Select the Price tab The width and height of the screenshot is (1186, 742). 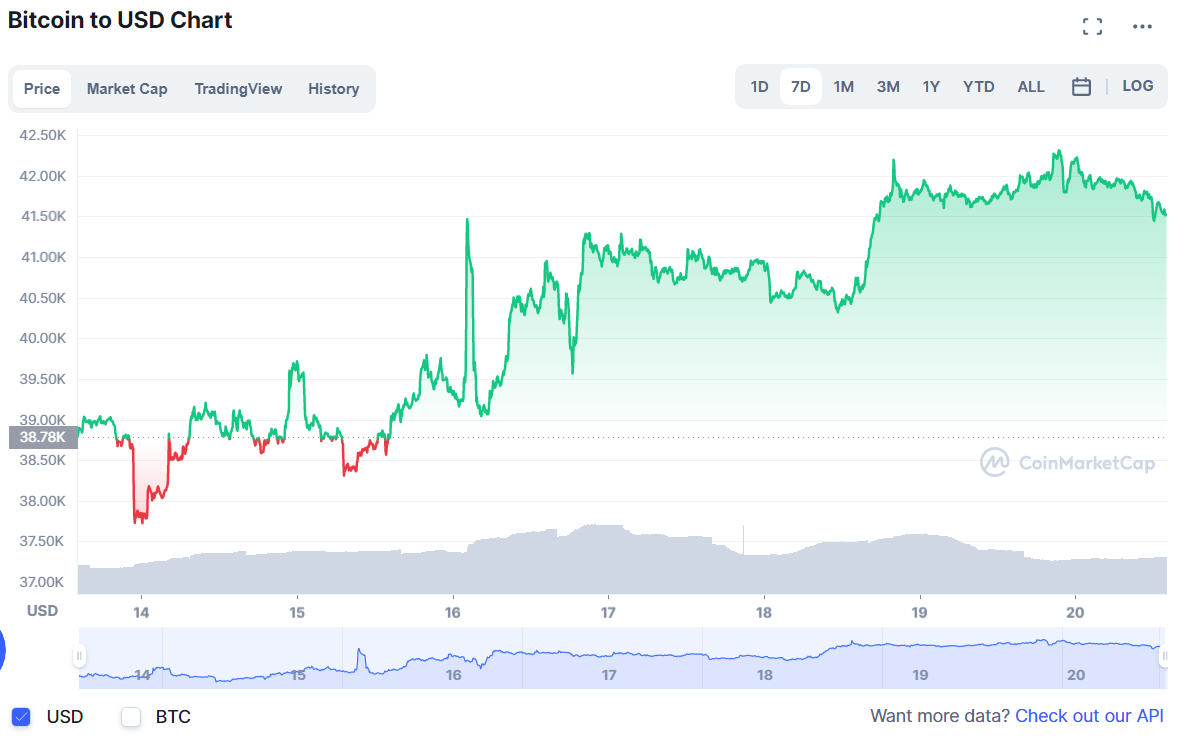pos(42,88)
